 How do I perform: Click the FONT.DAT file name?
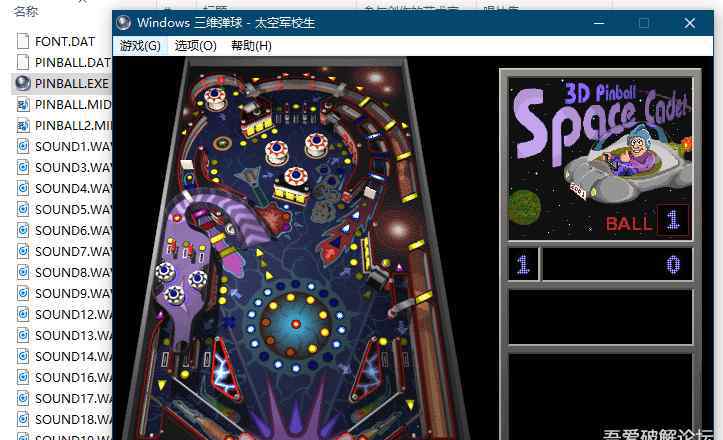pyautogui.click(x=65, y=42)
